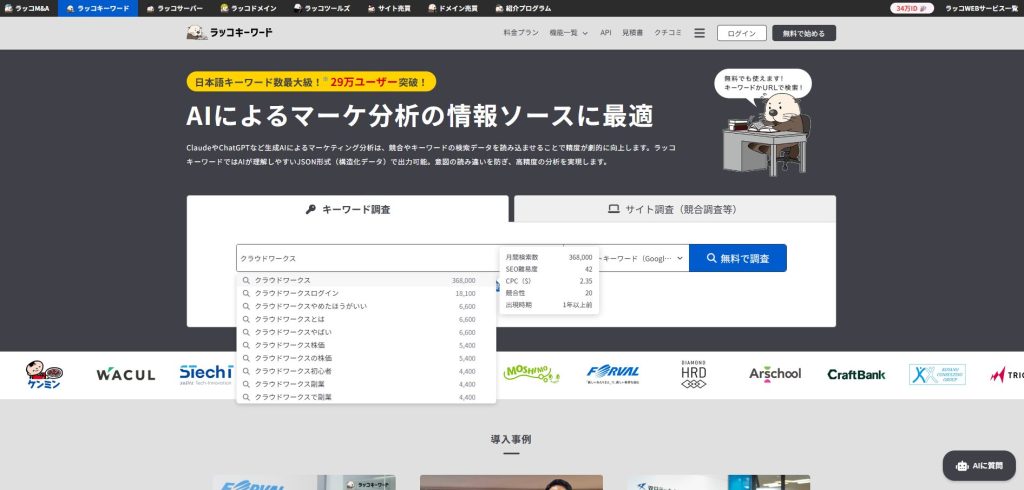The width and height of the screenshot is (1024, 490).
Task: Open ラッコツールズ in the top service bar
Action: click(322, 8)
